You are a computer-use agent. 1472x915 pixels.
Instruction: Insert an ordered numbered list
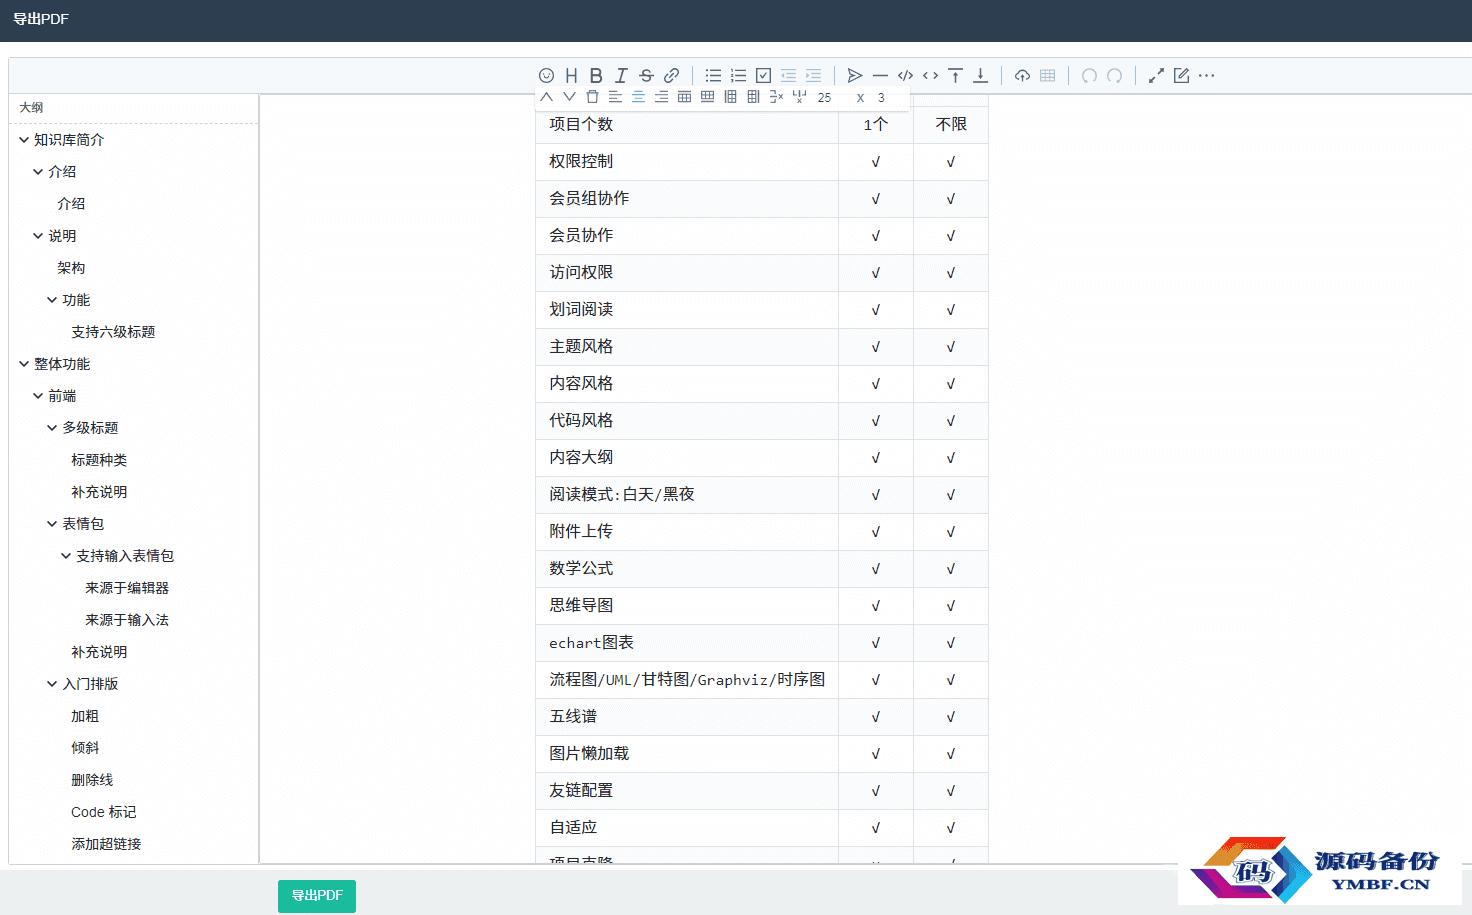click(x=738, y=76)
